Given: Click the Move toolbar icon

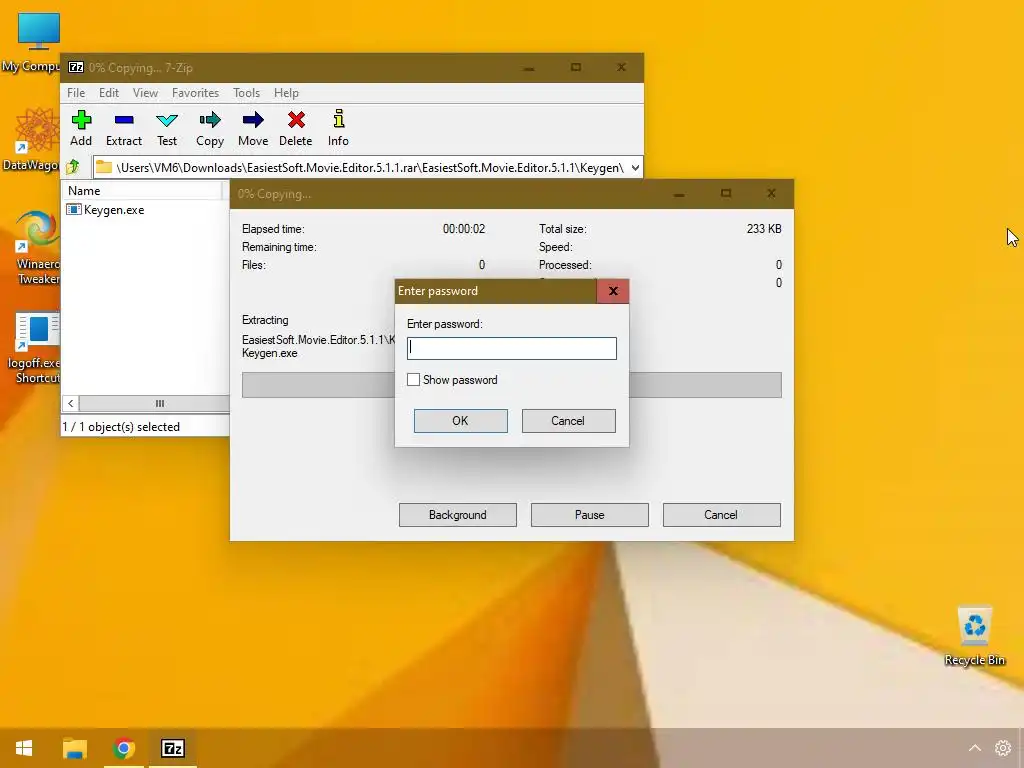Looking at the screenshot, I should [253, 128].
